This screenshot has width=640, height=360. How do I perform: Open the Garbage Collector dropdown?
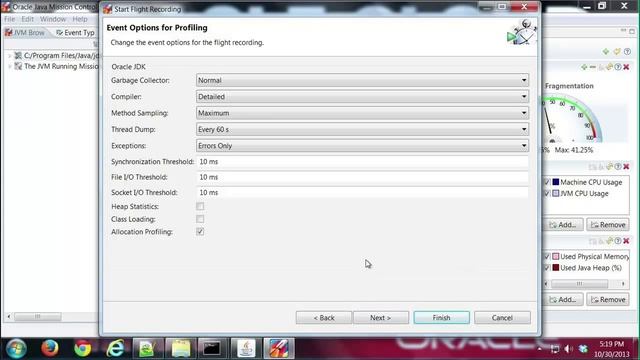362,80
